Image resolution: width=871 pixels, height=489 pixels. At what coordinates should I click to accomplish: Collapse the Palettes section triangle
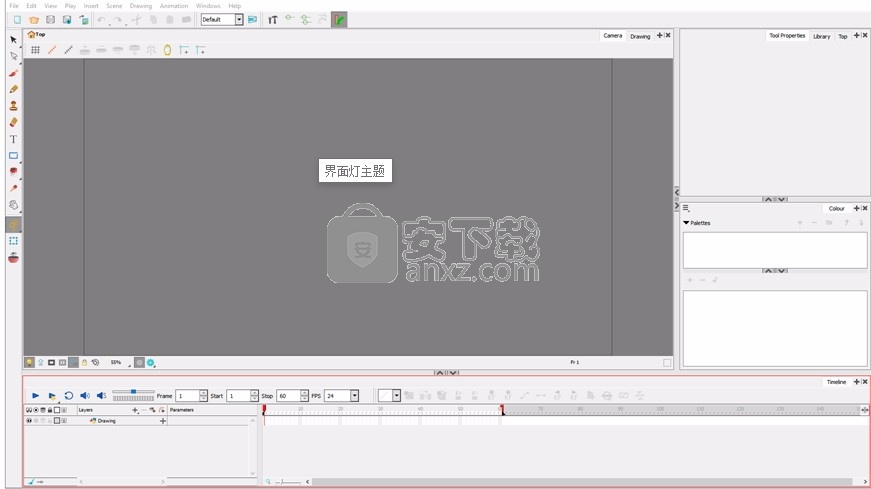(686, 223)
